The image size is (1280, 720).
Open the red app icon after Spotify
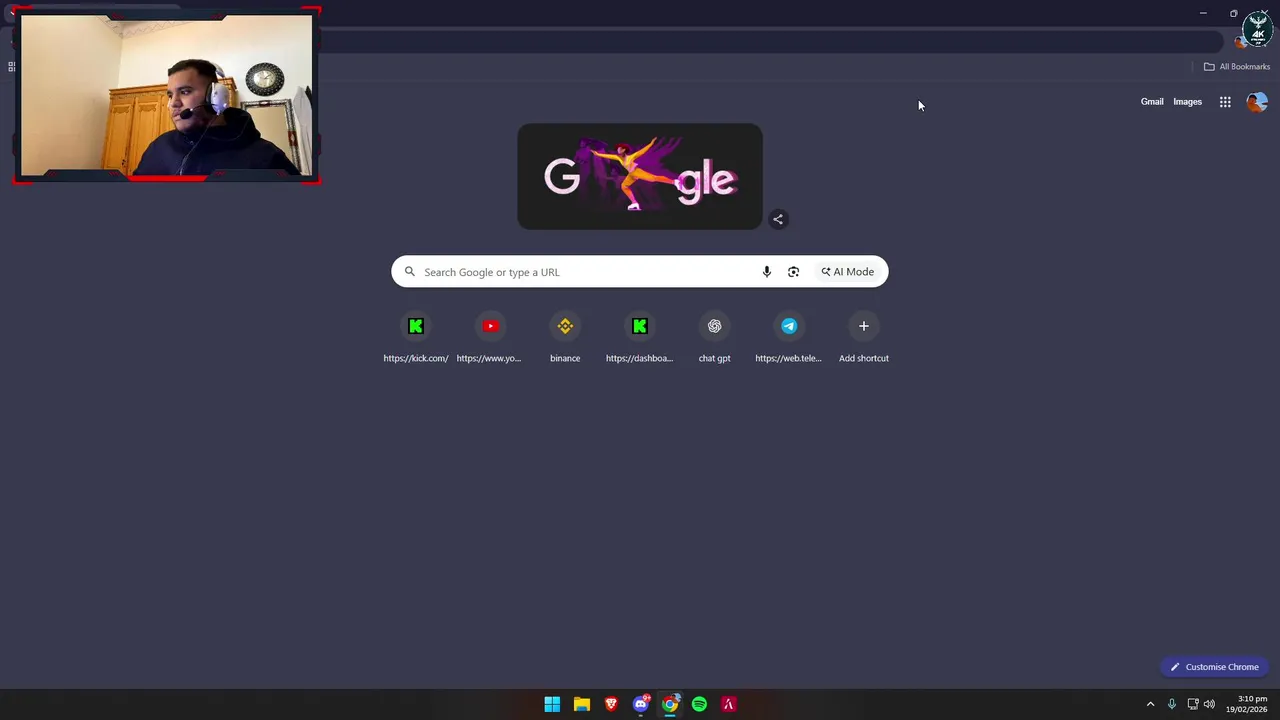click(x=729, y=704)
